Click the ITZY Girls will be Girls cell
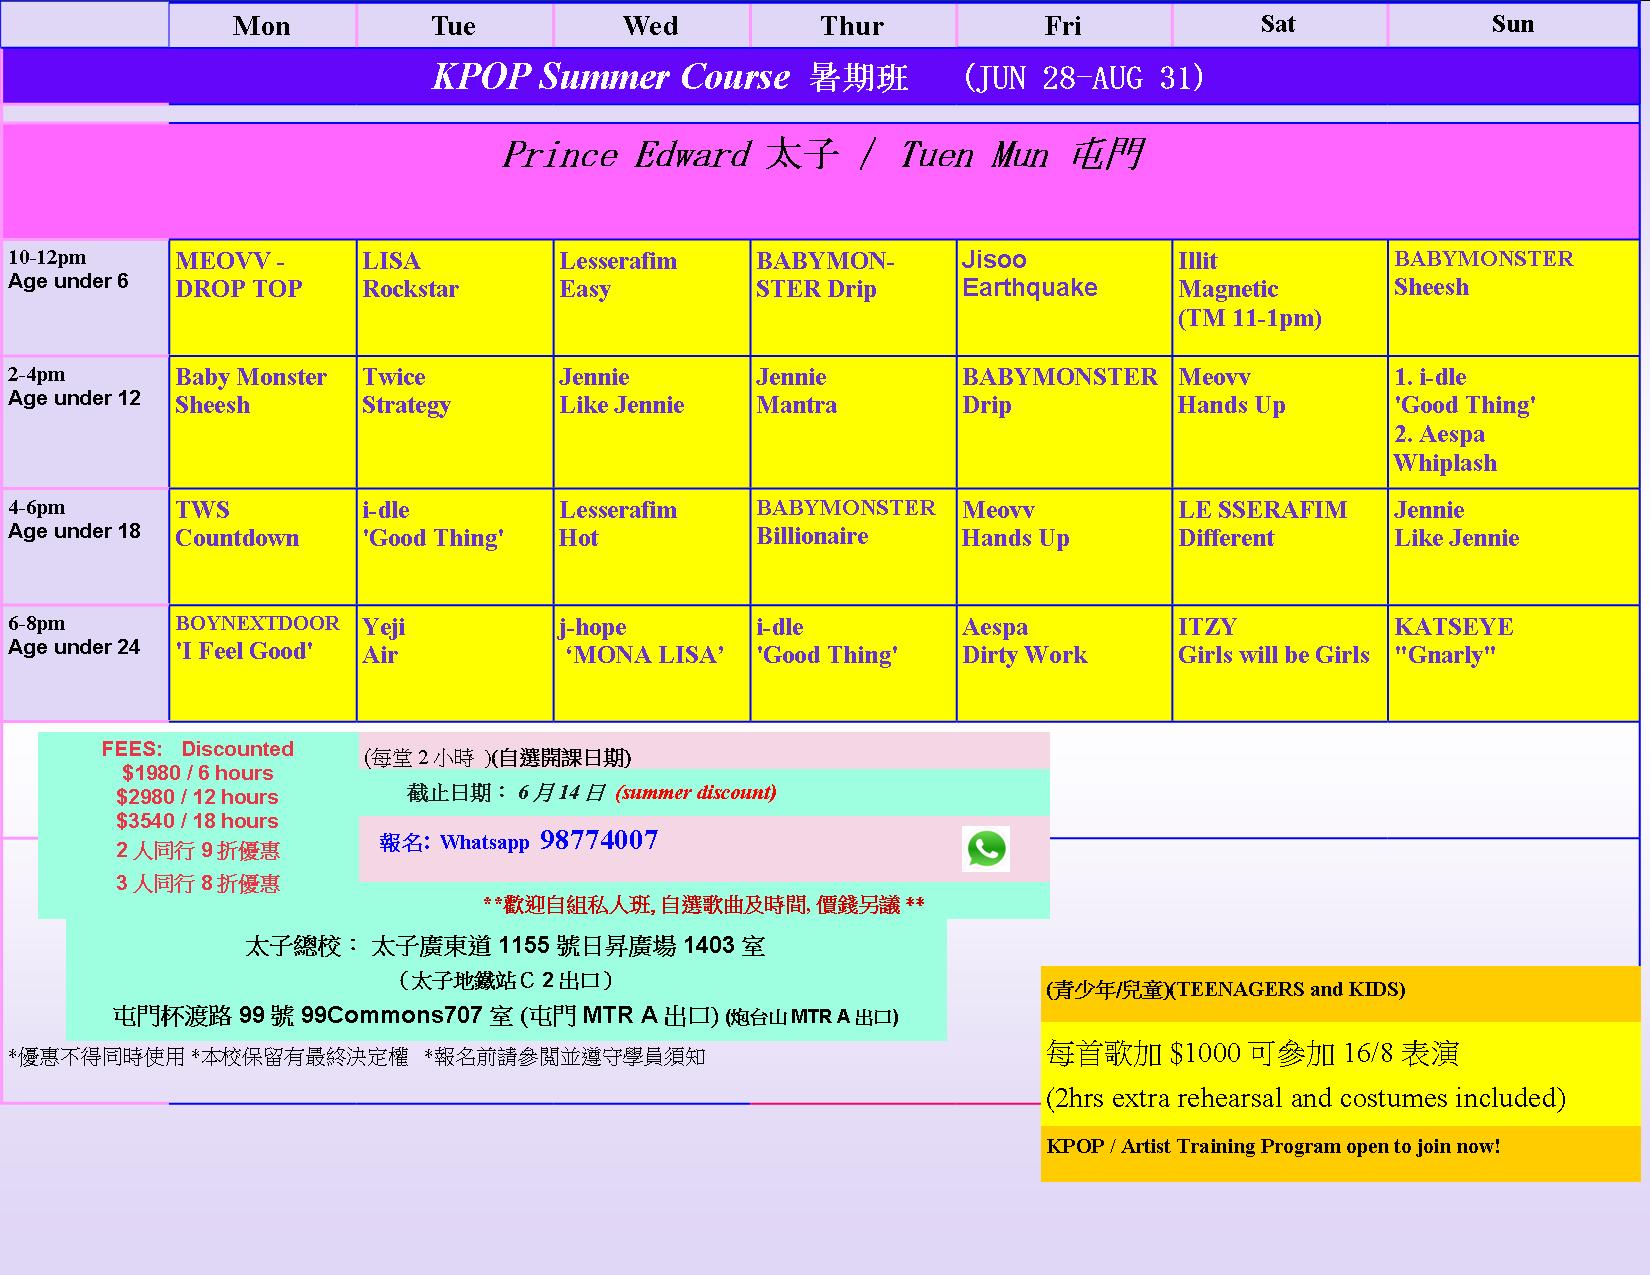The image size is (1650, 1275). (1280, 663)
